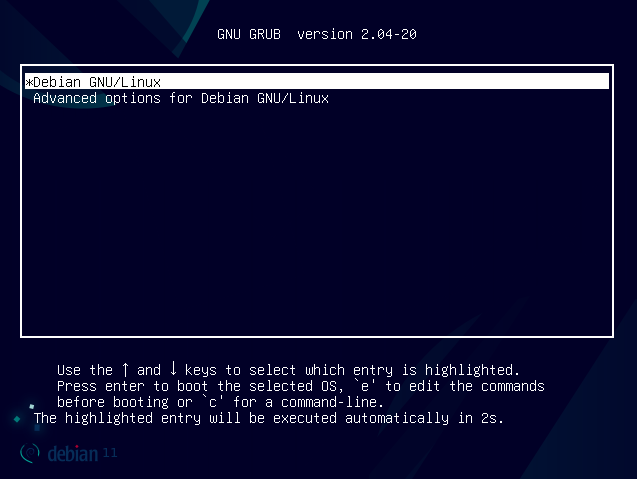This screenshot has width=637, height=479.
Task: Click the "debian" wordmark at the bottom
Action: click(72, 455)
